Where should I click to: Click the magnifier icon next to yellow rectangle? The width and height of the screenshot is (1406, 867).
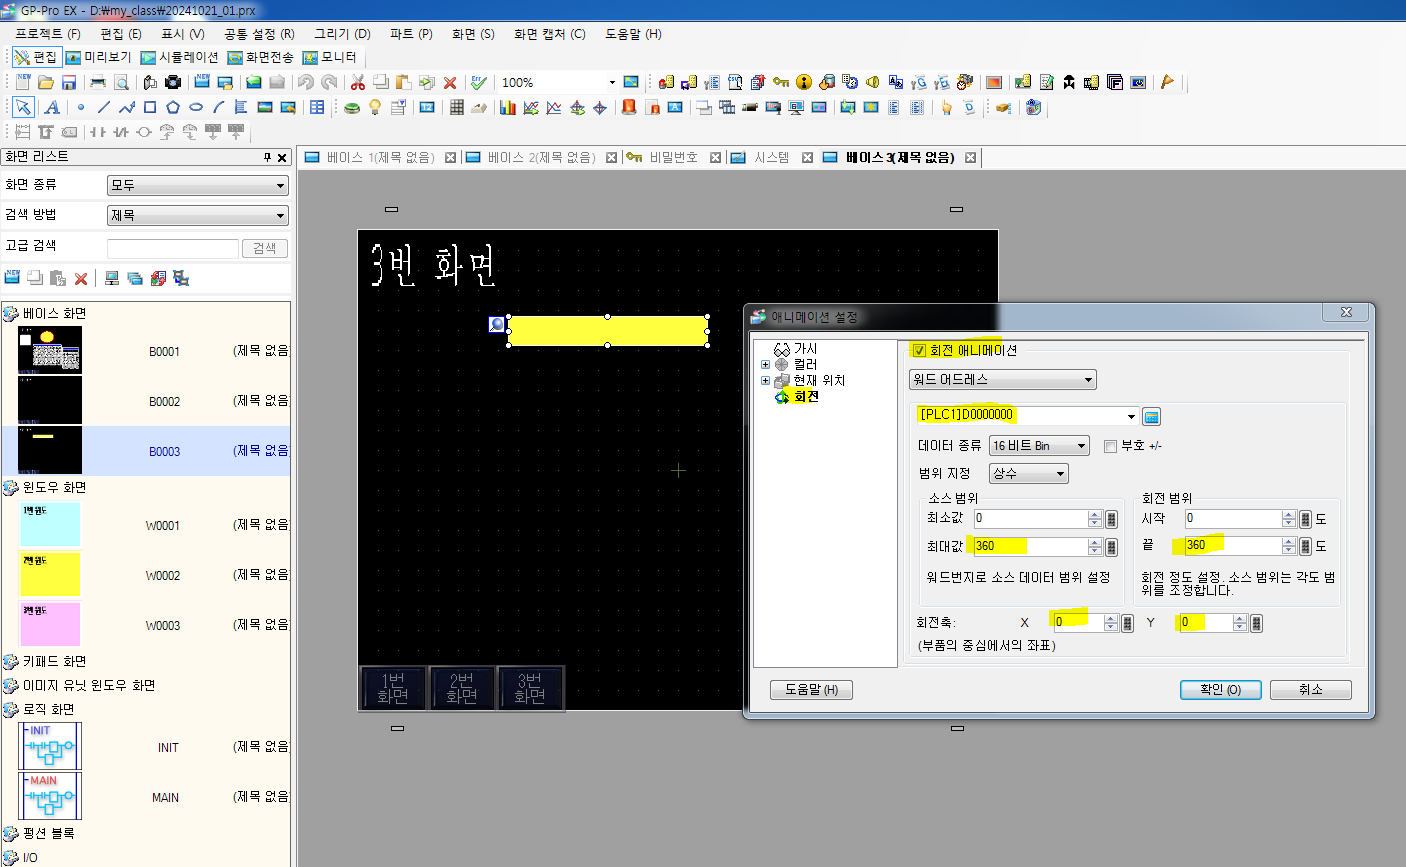coord(496,324)
